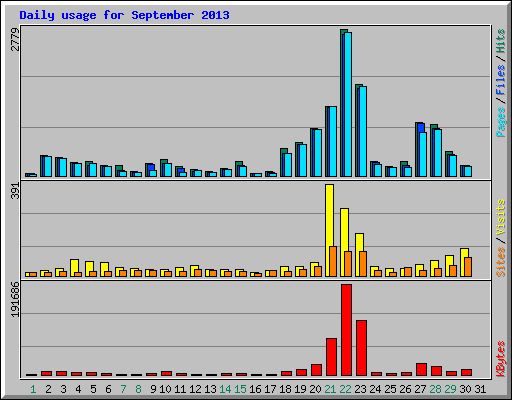
Task: Click the tallest red KBytes bar for day 22
Action: pos(346,330)
